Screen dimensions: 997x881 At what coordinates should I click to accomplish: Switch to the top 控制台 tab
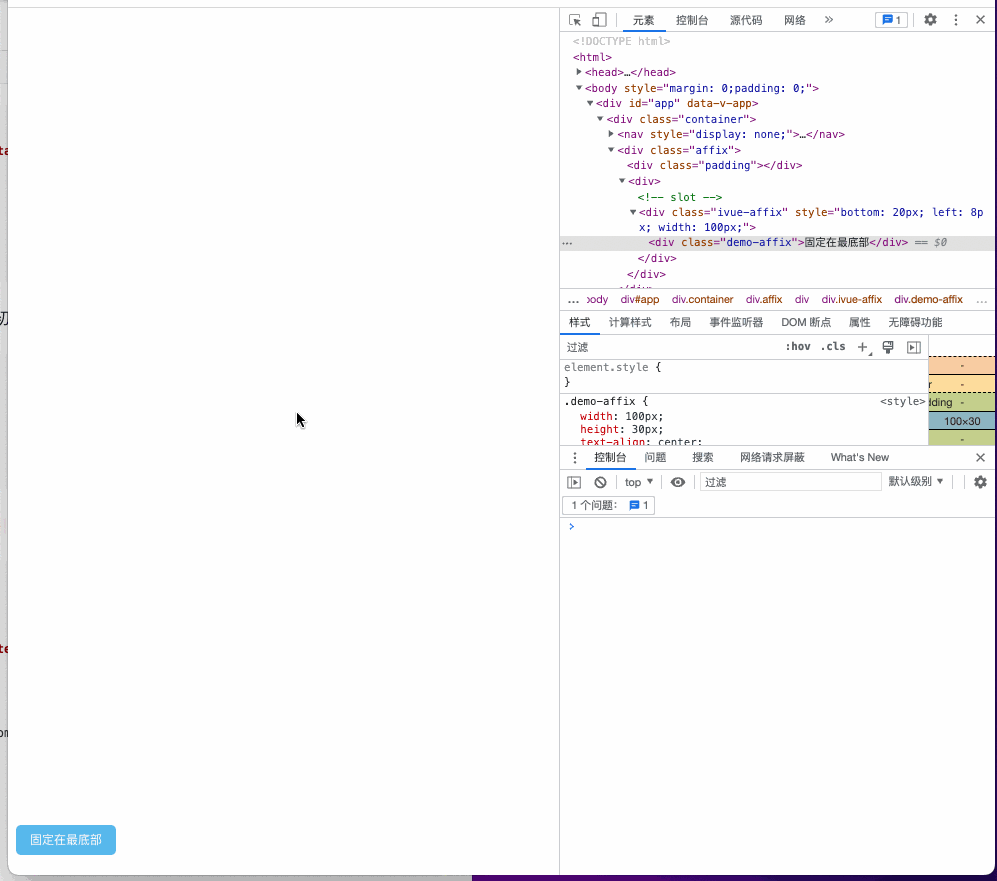(692, 20)
